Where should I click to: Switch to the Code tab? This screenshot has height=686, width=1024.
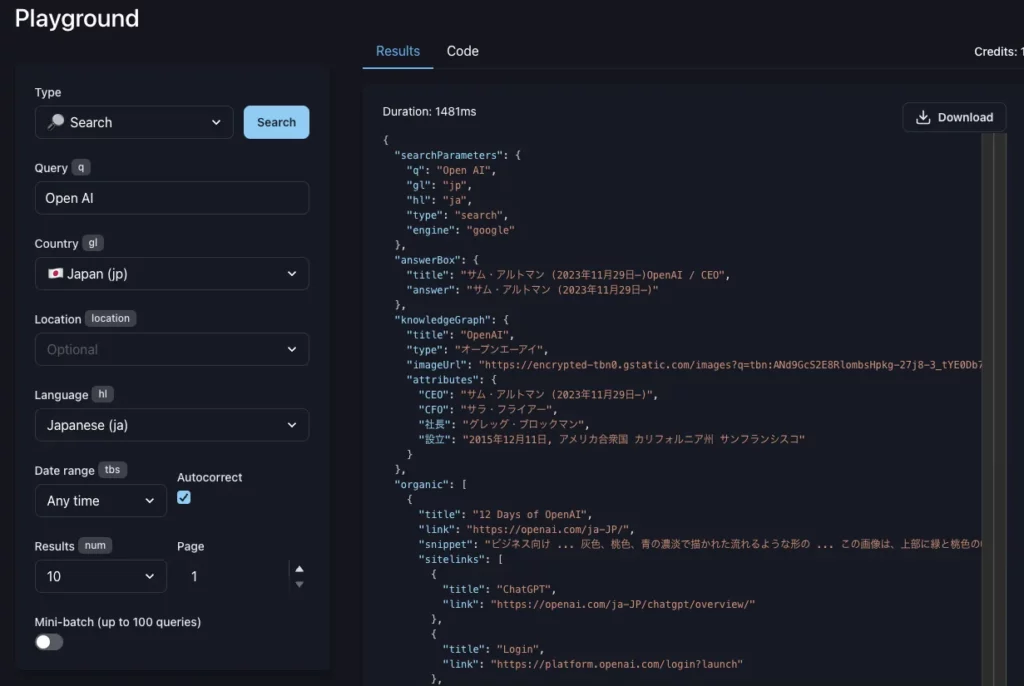[462, 51]
